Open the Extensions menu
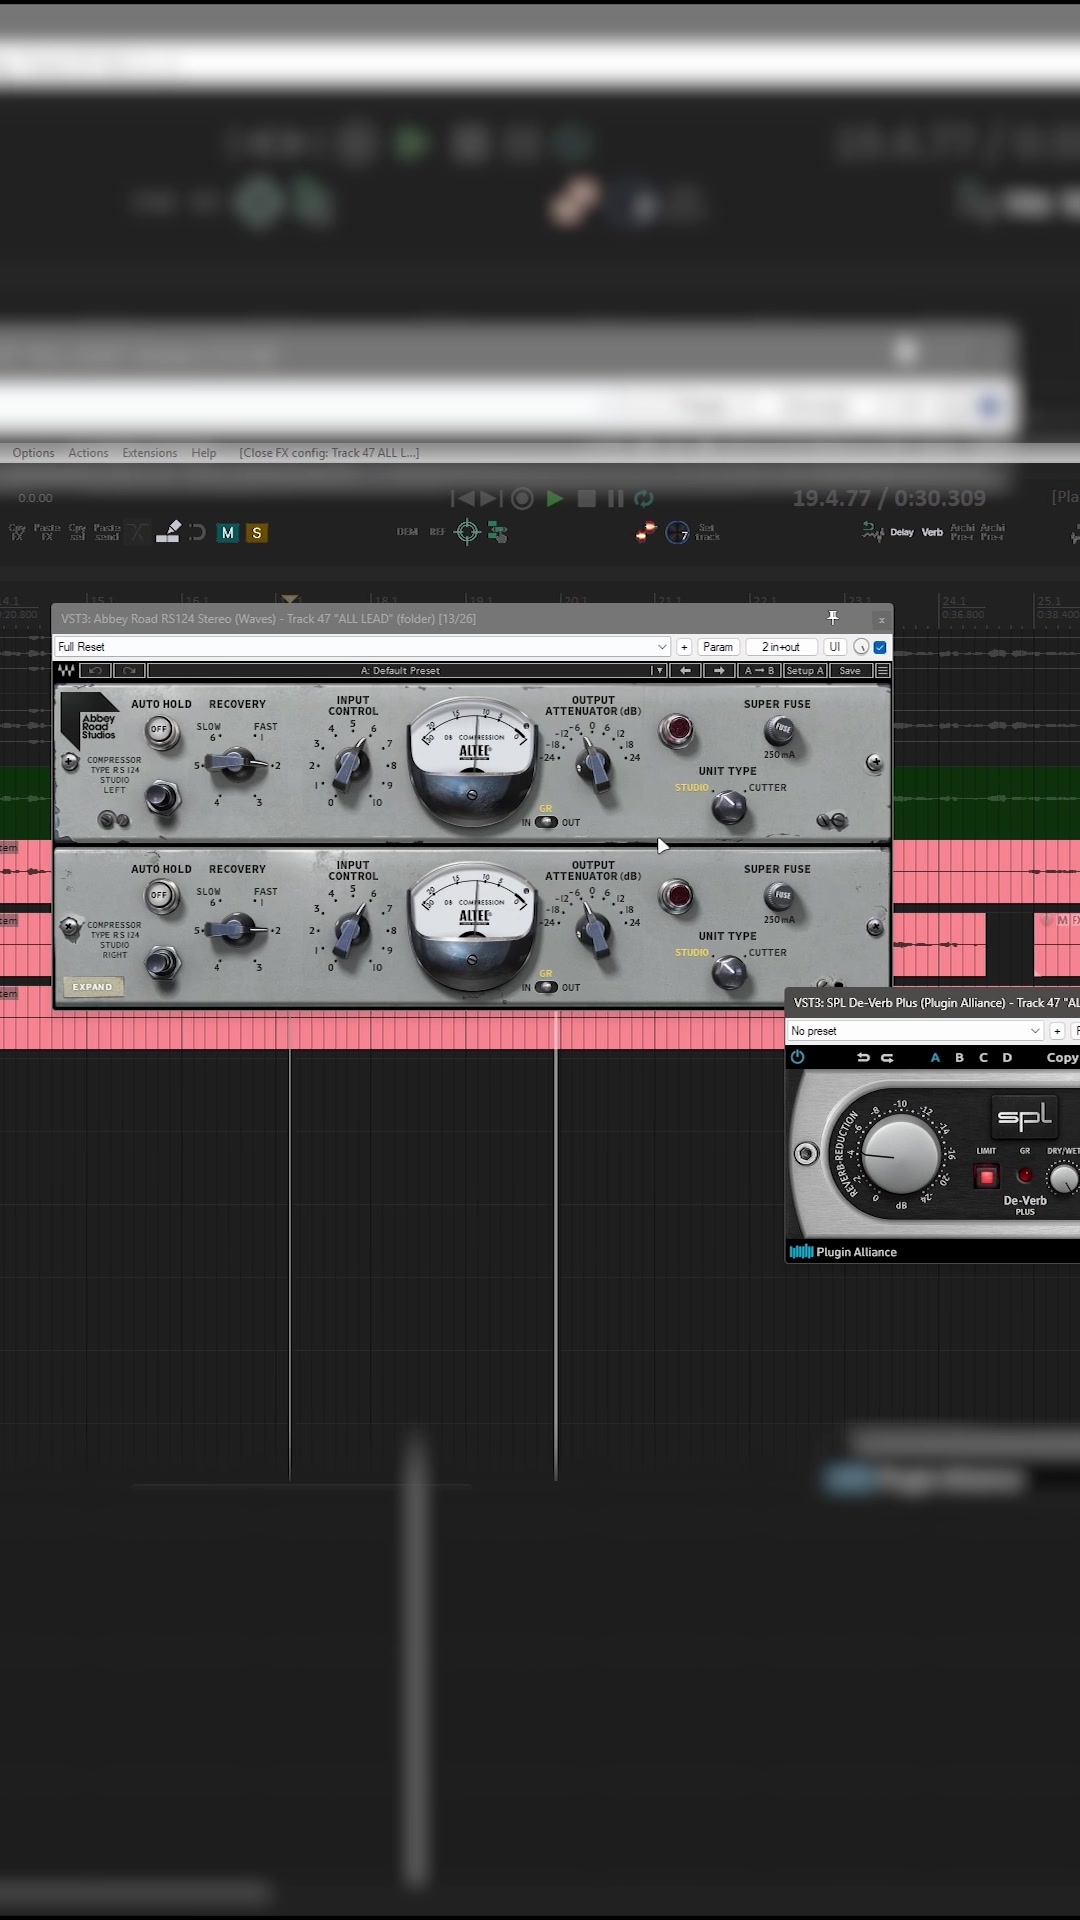1080x1920 pixels. [x=150, y=453]
